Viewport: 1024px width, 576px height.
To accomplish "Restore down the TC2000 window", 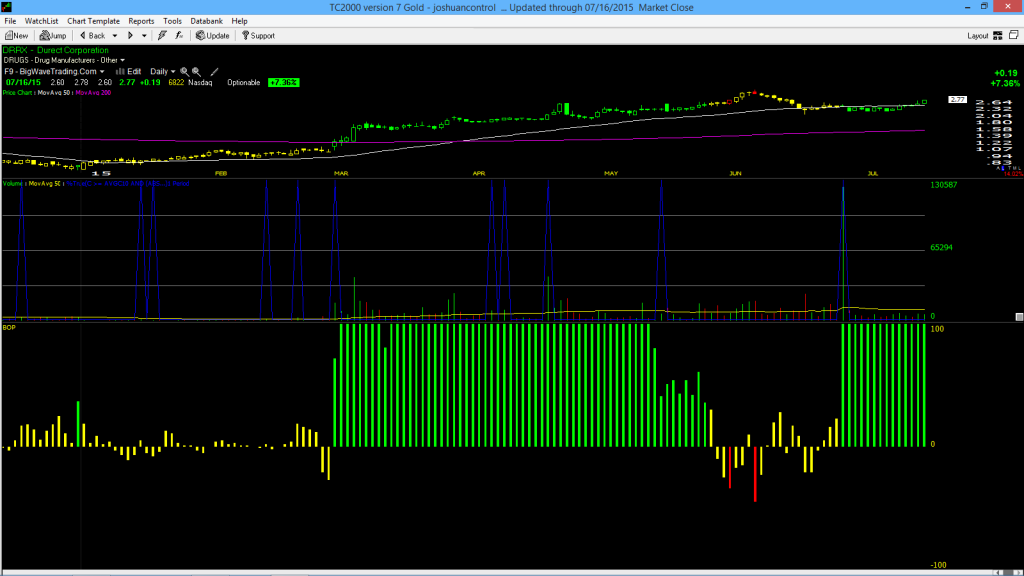I will 984,7.
